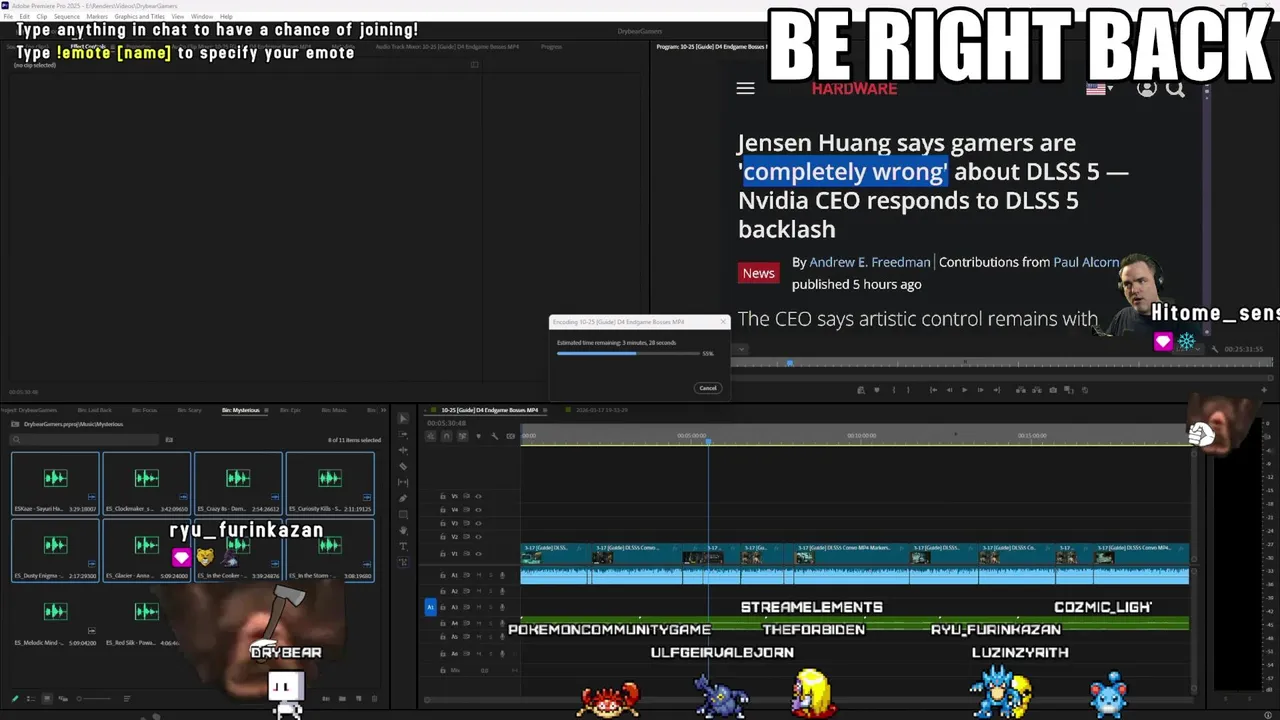Click the encoding progress bar
The height and width of the screenshot is (720, 1280).
click(x=628, y=353)
